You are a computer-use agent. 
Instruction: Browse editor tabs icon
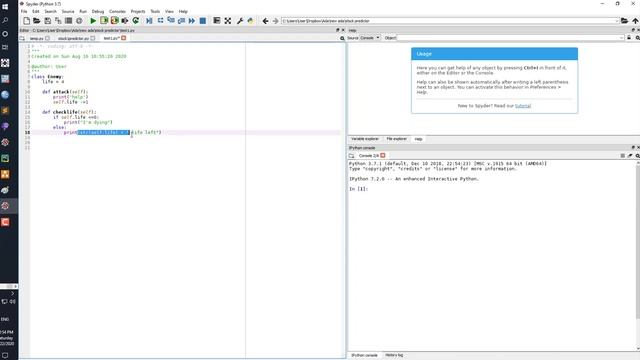click(22, 38)
